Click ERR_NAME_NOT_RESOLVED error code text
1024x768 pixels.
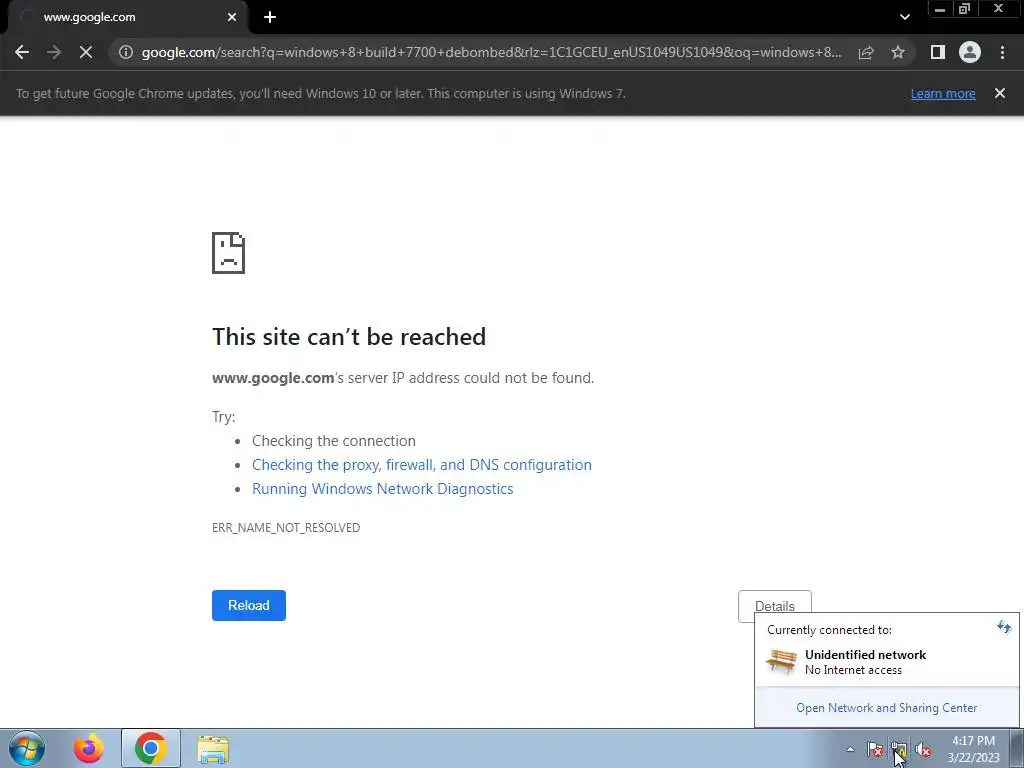tap(286, 528)
